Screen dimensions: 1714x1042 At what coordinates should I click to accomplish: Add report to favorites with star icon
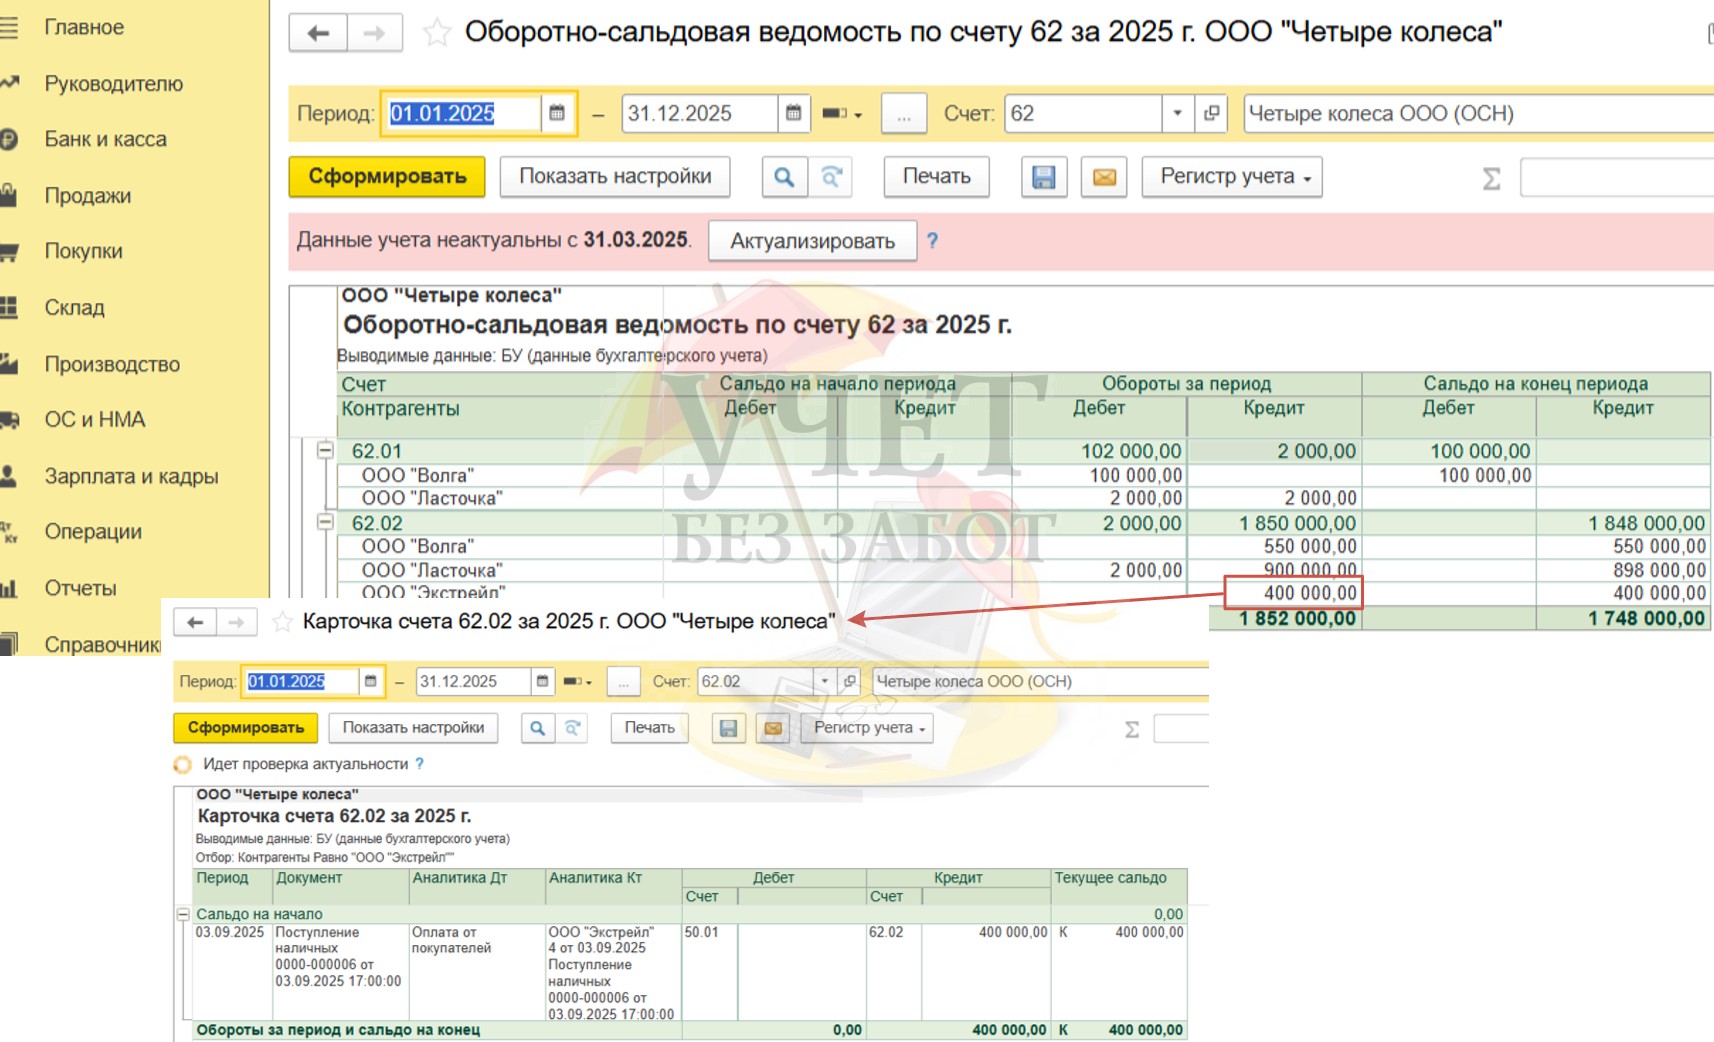[436, 33]
